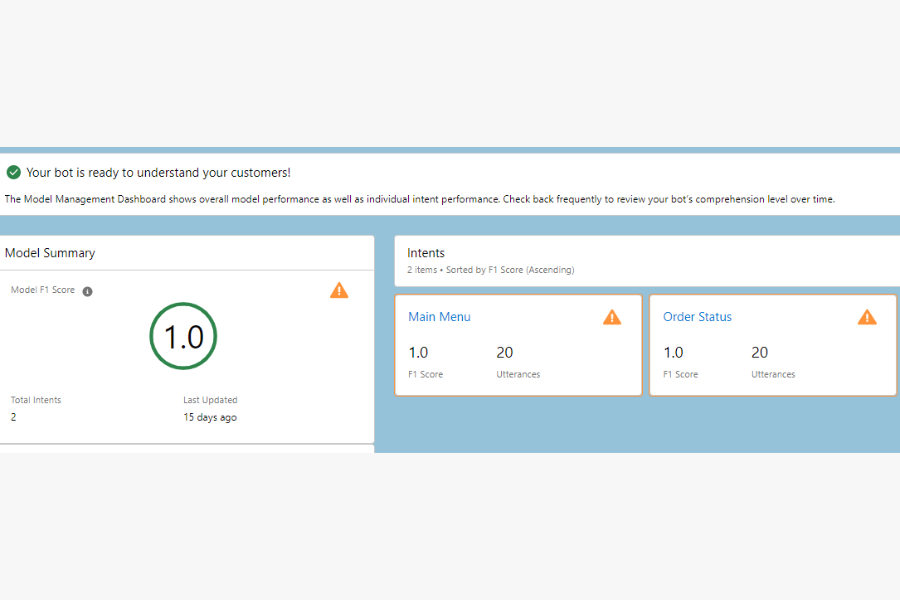Click the Total Intents value
This screenshot has width=900, height=600.
(x=13, y=417)
